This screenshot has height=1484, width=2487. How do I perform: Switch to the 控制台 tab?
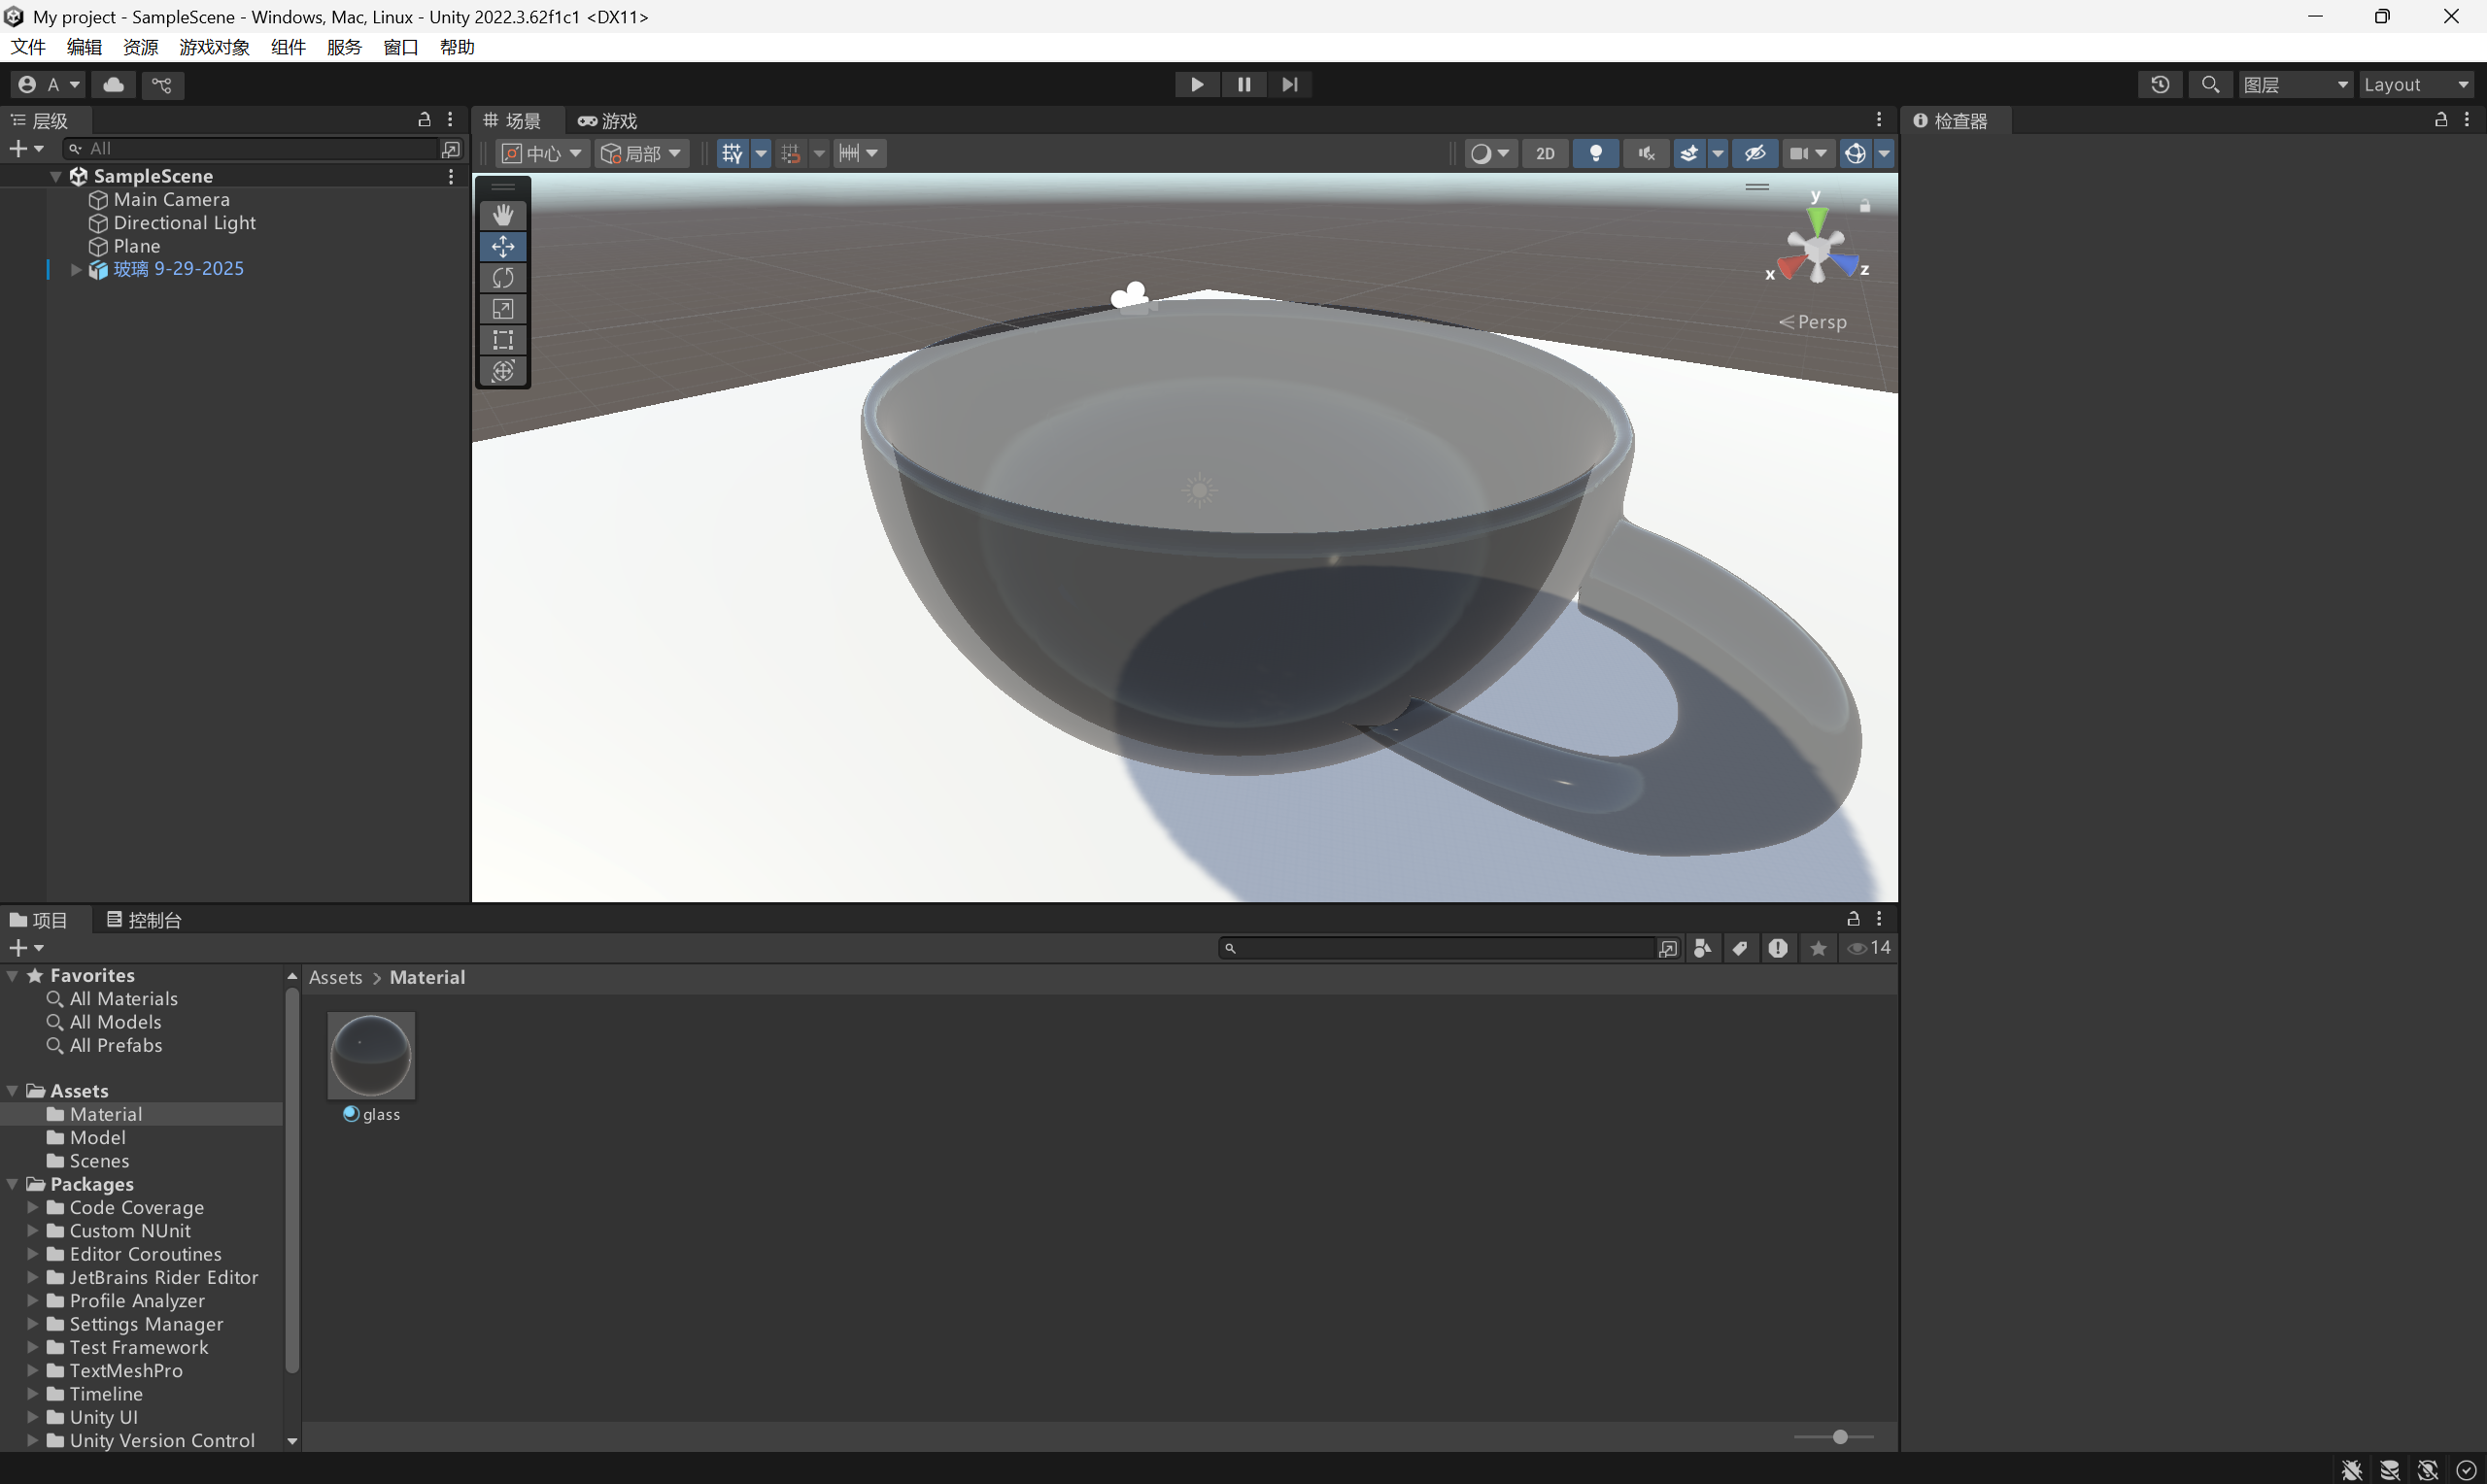(x=144, y=920)
